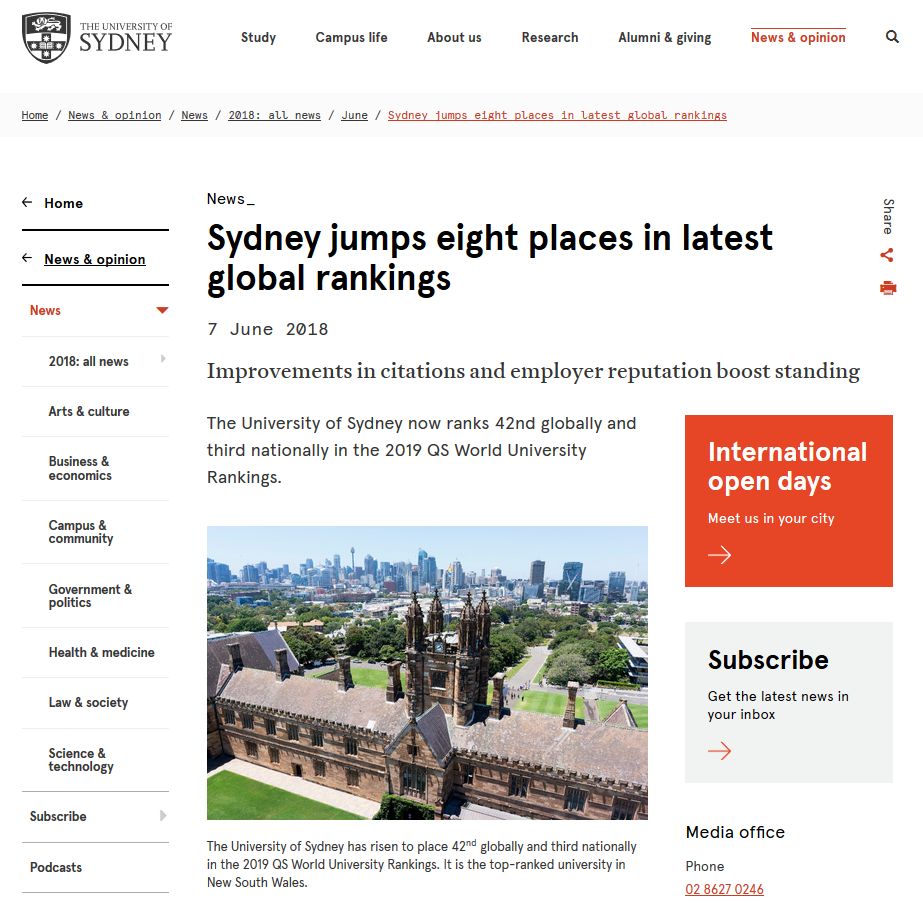Image resolution: width=923 pixels, height=903 pixels.
Task: Expand the Subscribe sidebar arrow
Action: tap(163, 815)
